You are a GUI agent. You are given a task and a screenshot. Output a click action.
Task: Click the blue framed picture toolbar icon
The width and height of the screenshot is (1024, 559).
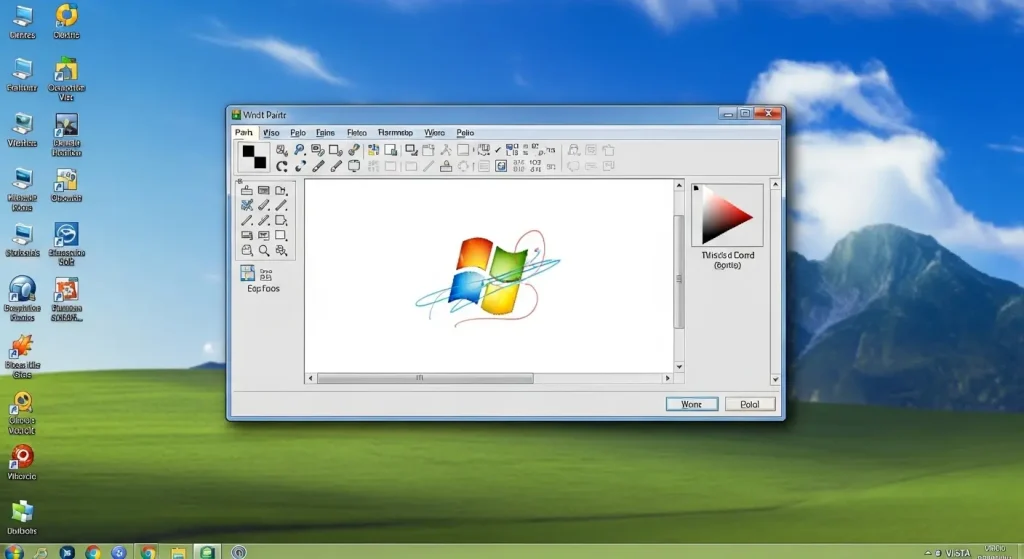501,167
